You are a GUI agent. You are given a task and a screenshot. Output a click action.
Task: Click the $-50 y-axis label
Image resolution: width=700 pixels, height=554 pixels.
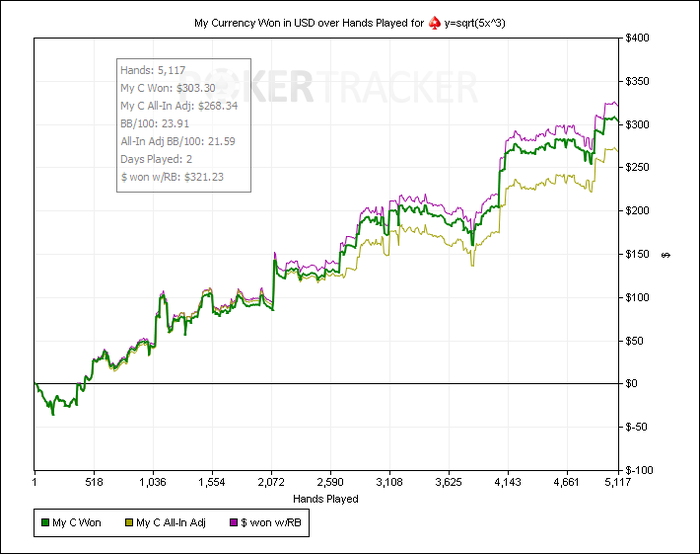pyautogui.click(x=636, y=427)
